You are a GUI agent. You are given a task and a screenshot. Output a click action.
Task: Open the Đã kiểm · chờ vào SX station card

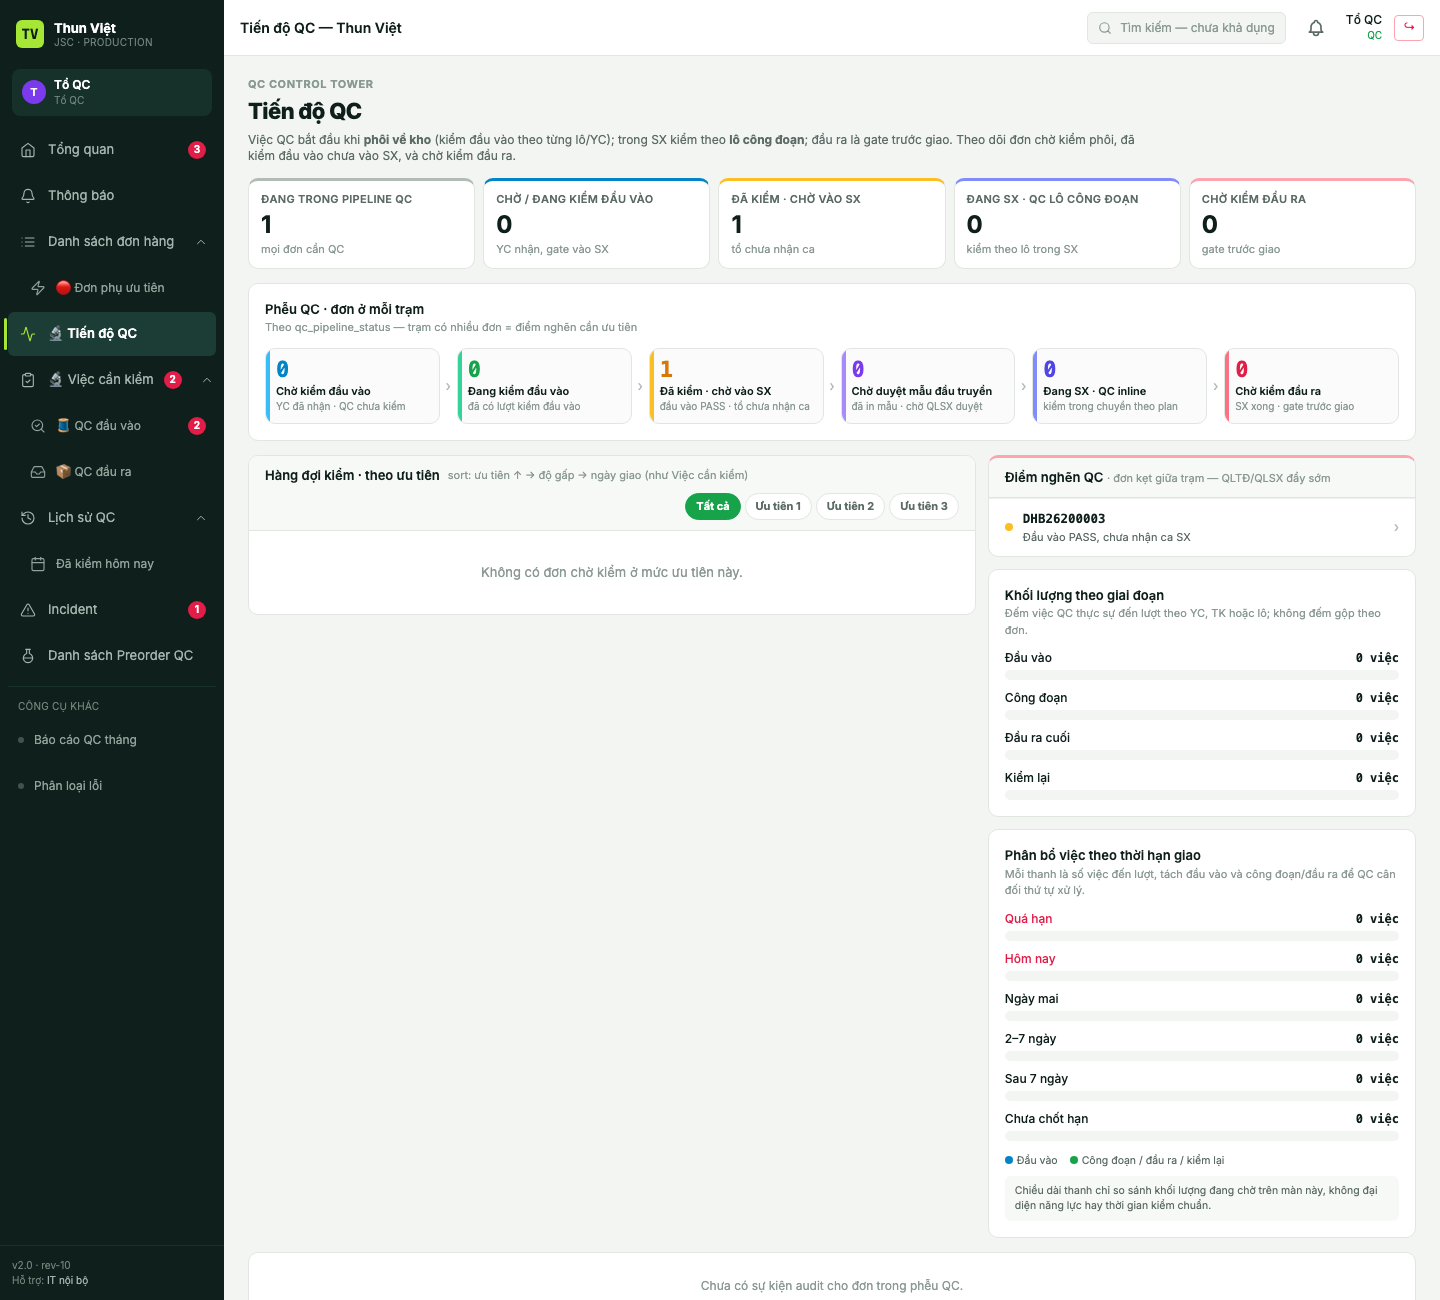736,386
